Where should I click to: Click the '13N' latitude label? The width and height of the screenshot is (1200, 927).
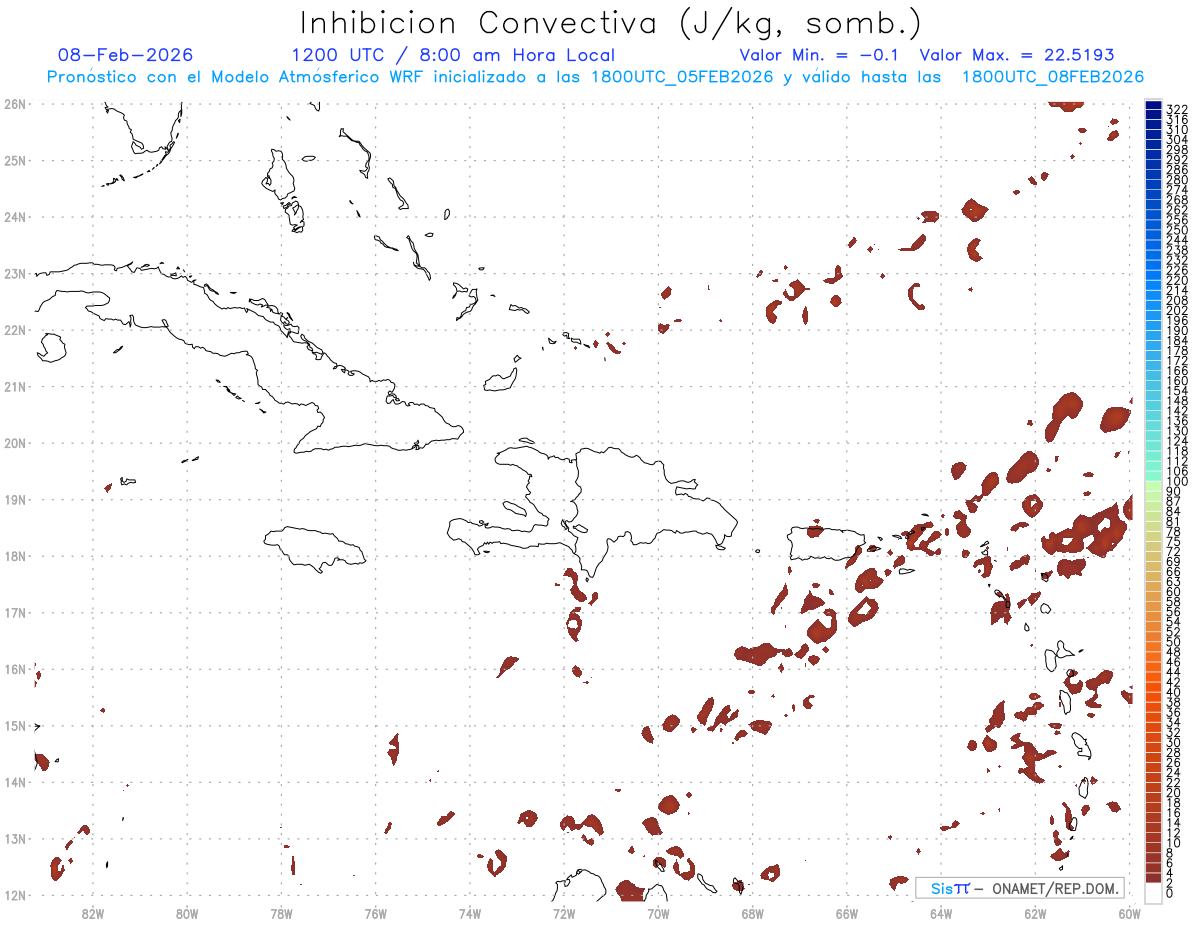coord(15,838)
